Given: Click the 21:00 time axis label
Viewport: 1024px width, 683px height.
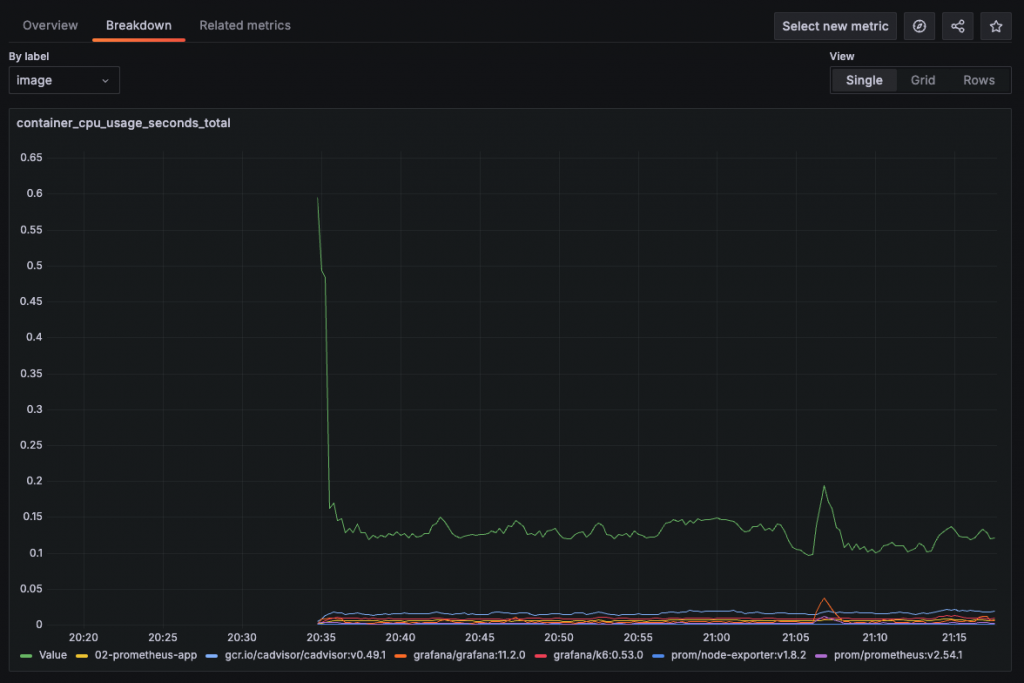Looking at the screenshot, I should (x=716, y=637).
